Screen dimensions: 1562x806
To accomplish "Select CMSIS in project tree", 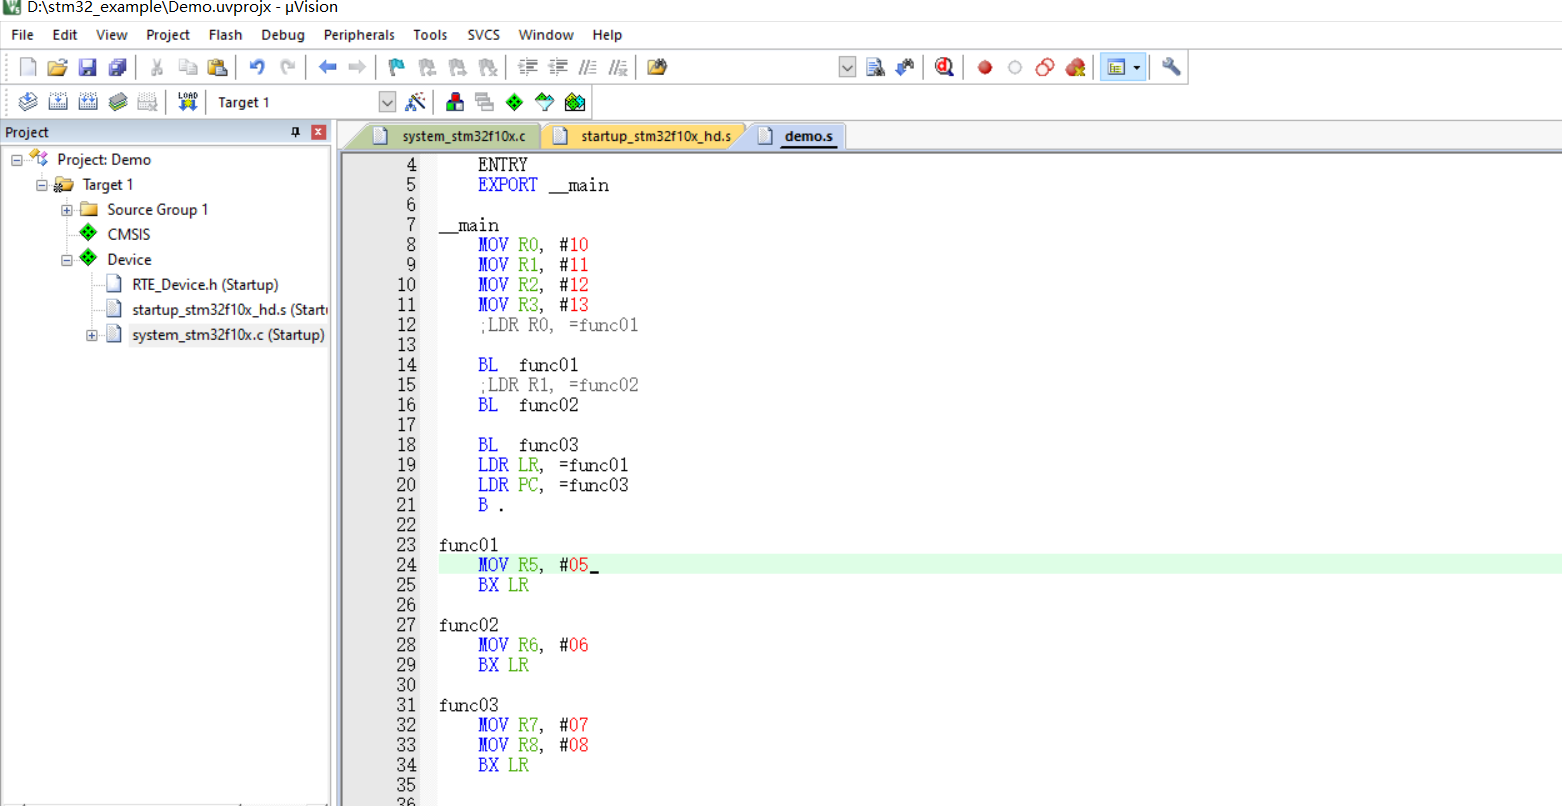I will pyautogui.click(x=129, y=234).
